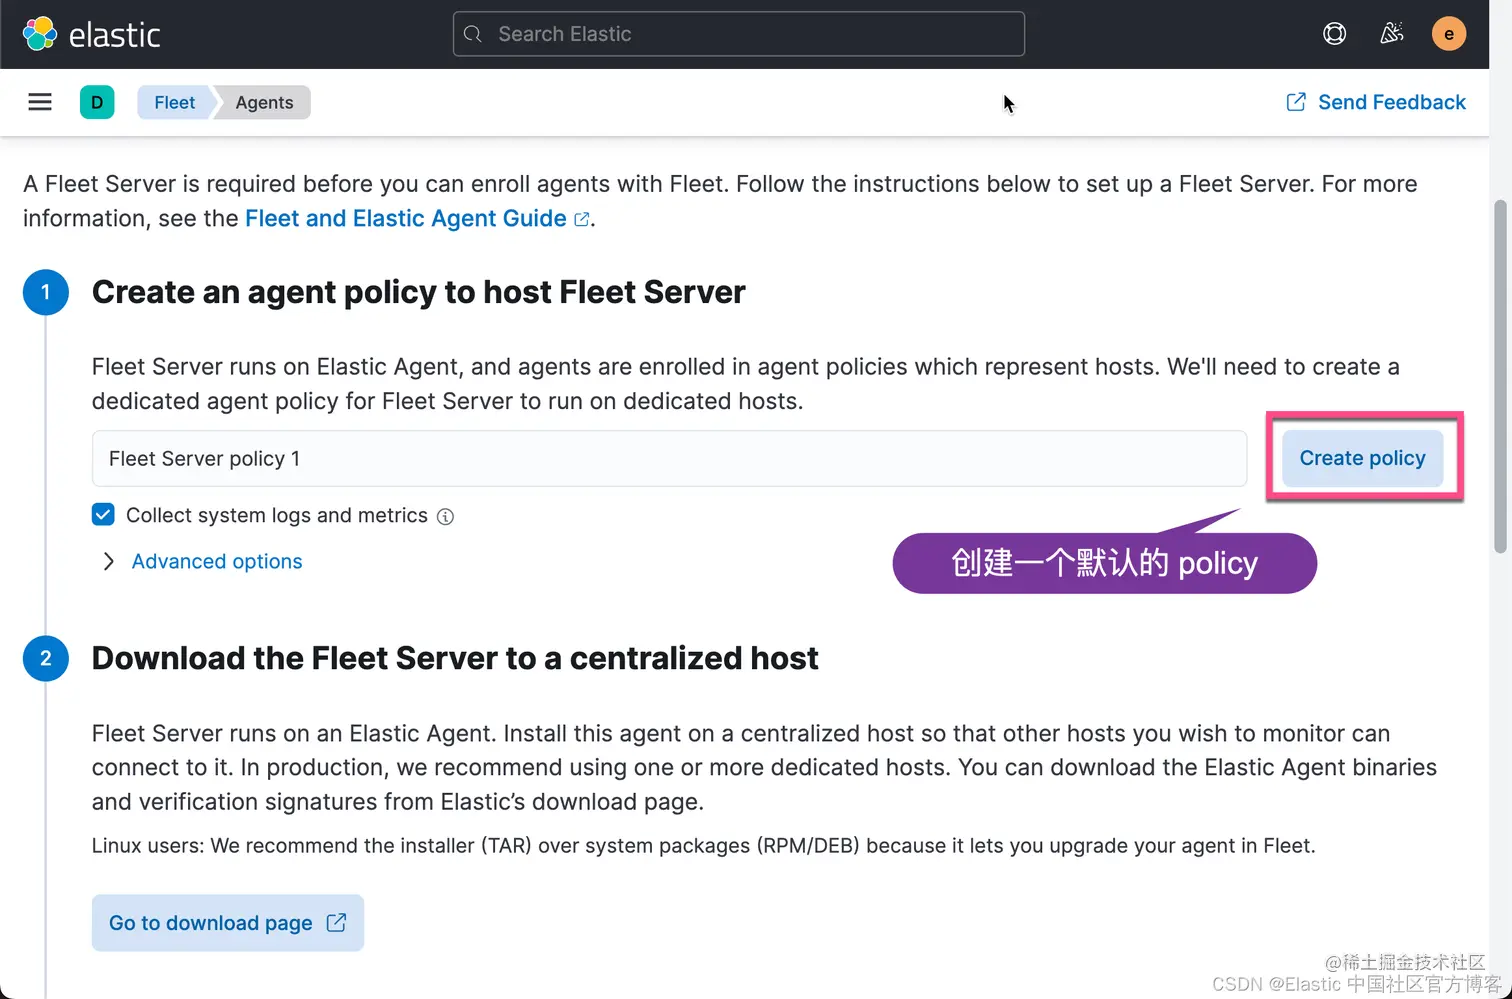
Task: Click the page vertical scrollbar
Action: 1499,375
